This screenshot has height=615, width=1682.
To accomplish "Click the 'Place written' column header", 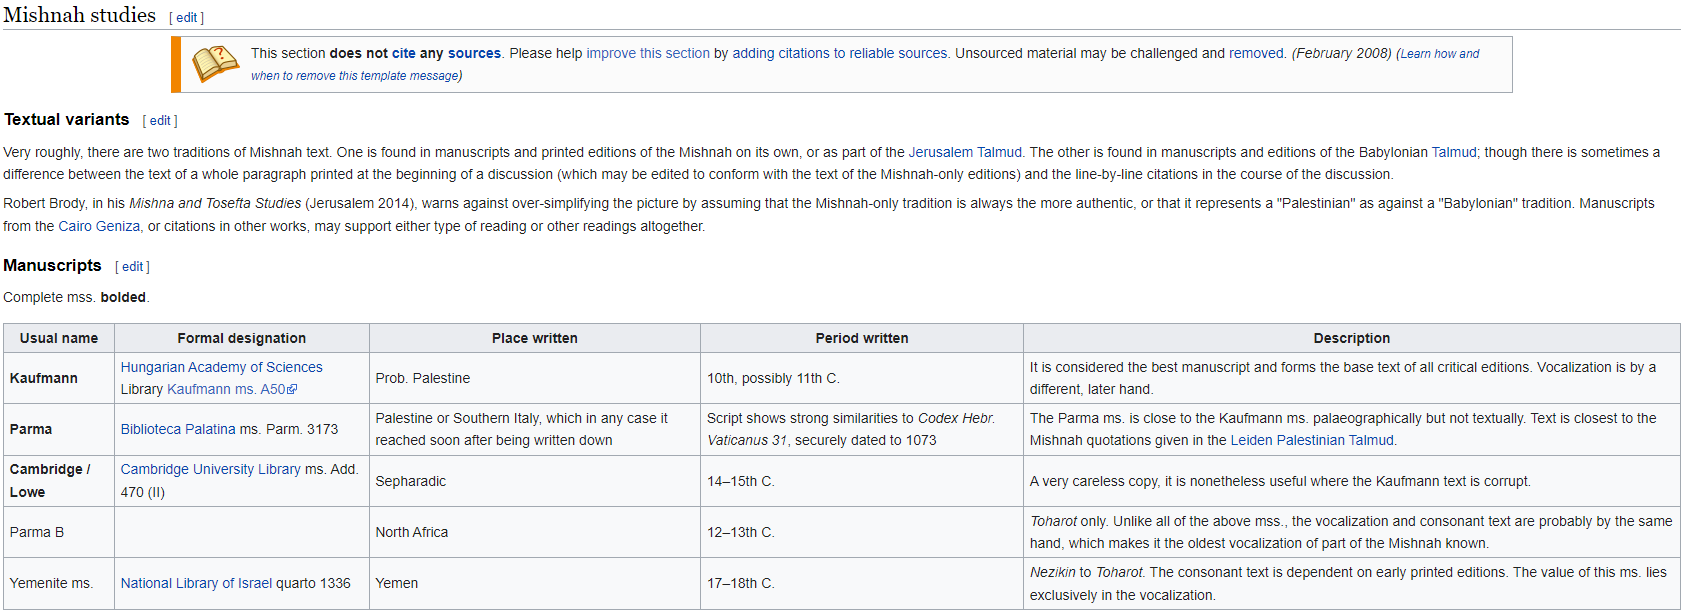I will [535, 339].
